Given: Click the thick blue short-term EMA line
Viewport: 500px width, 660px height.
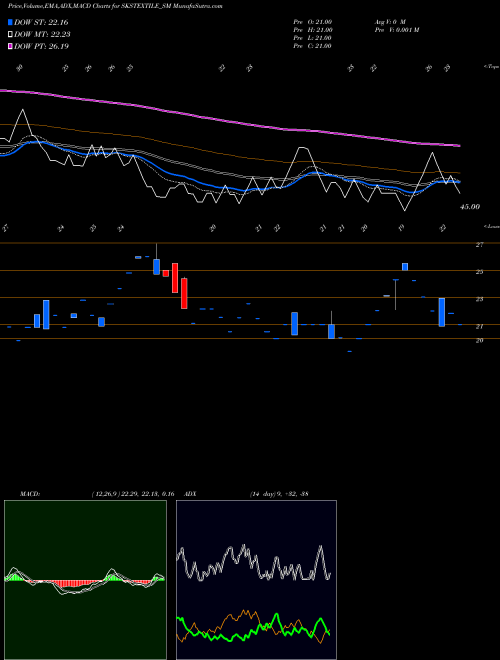Looking at the screenshot, I should (x=229, y=188).
